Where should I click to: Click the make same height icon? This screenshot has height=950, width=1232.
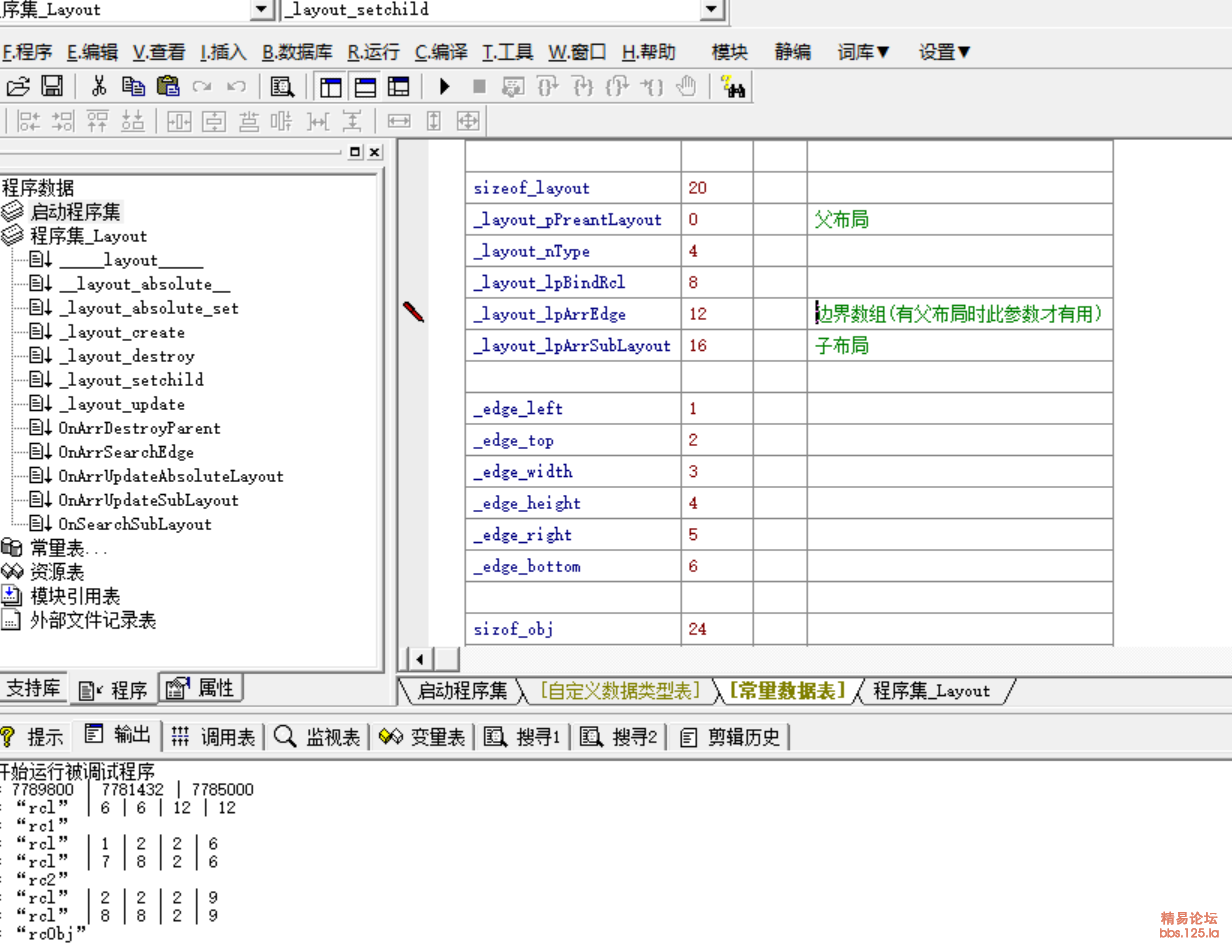[x=433, y=122]
